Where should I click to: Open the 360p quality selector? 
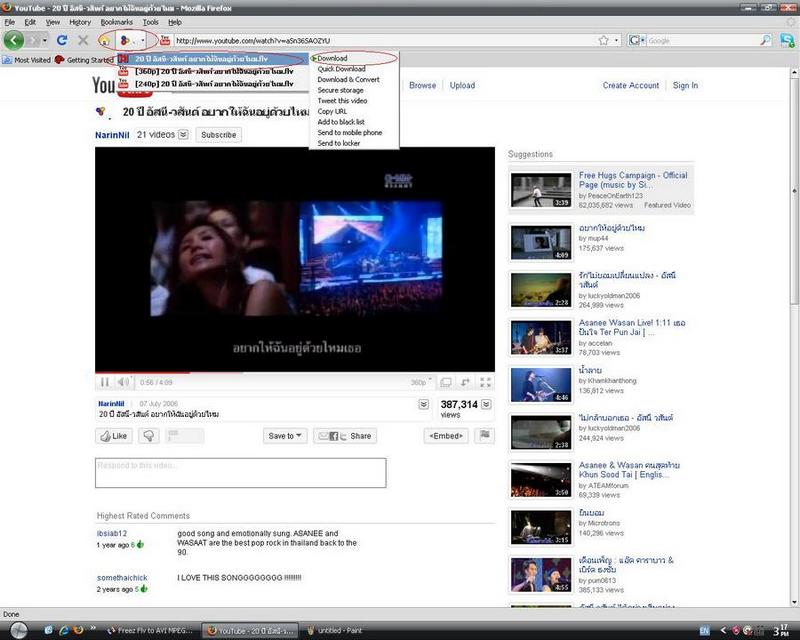click(421, 382)
